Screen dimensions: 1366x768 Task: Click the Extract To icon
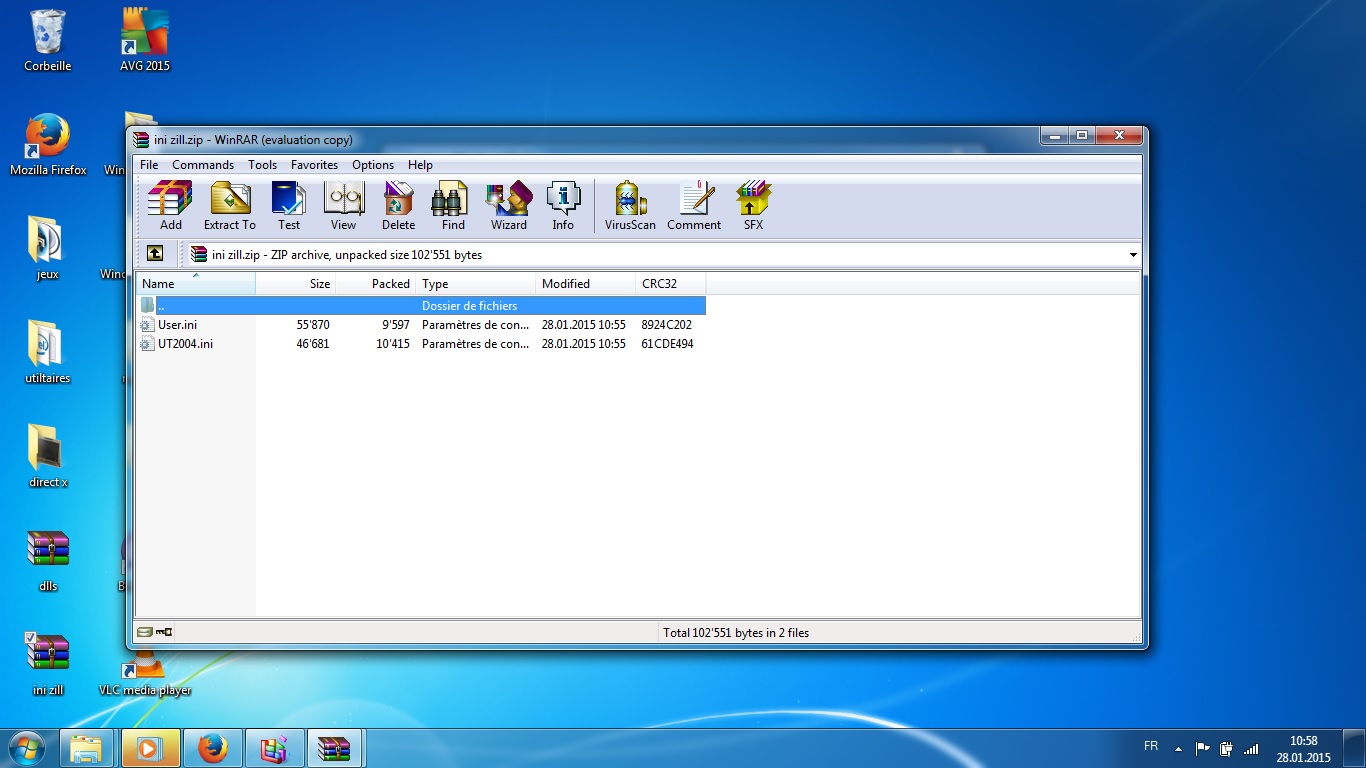[x=230, y=205]
